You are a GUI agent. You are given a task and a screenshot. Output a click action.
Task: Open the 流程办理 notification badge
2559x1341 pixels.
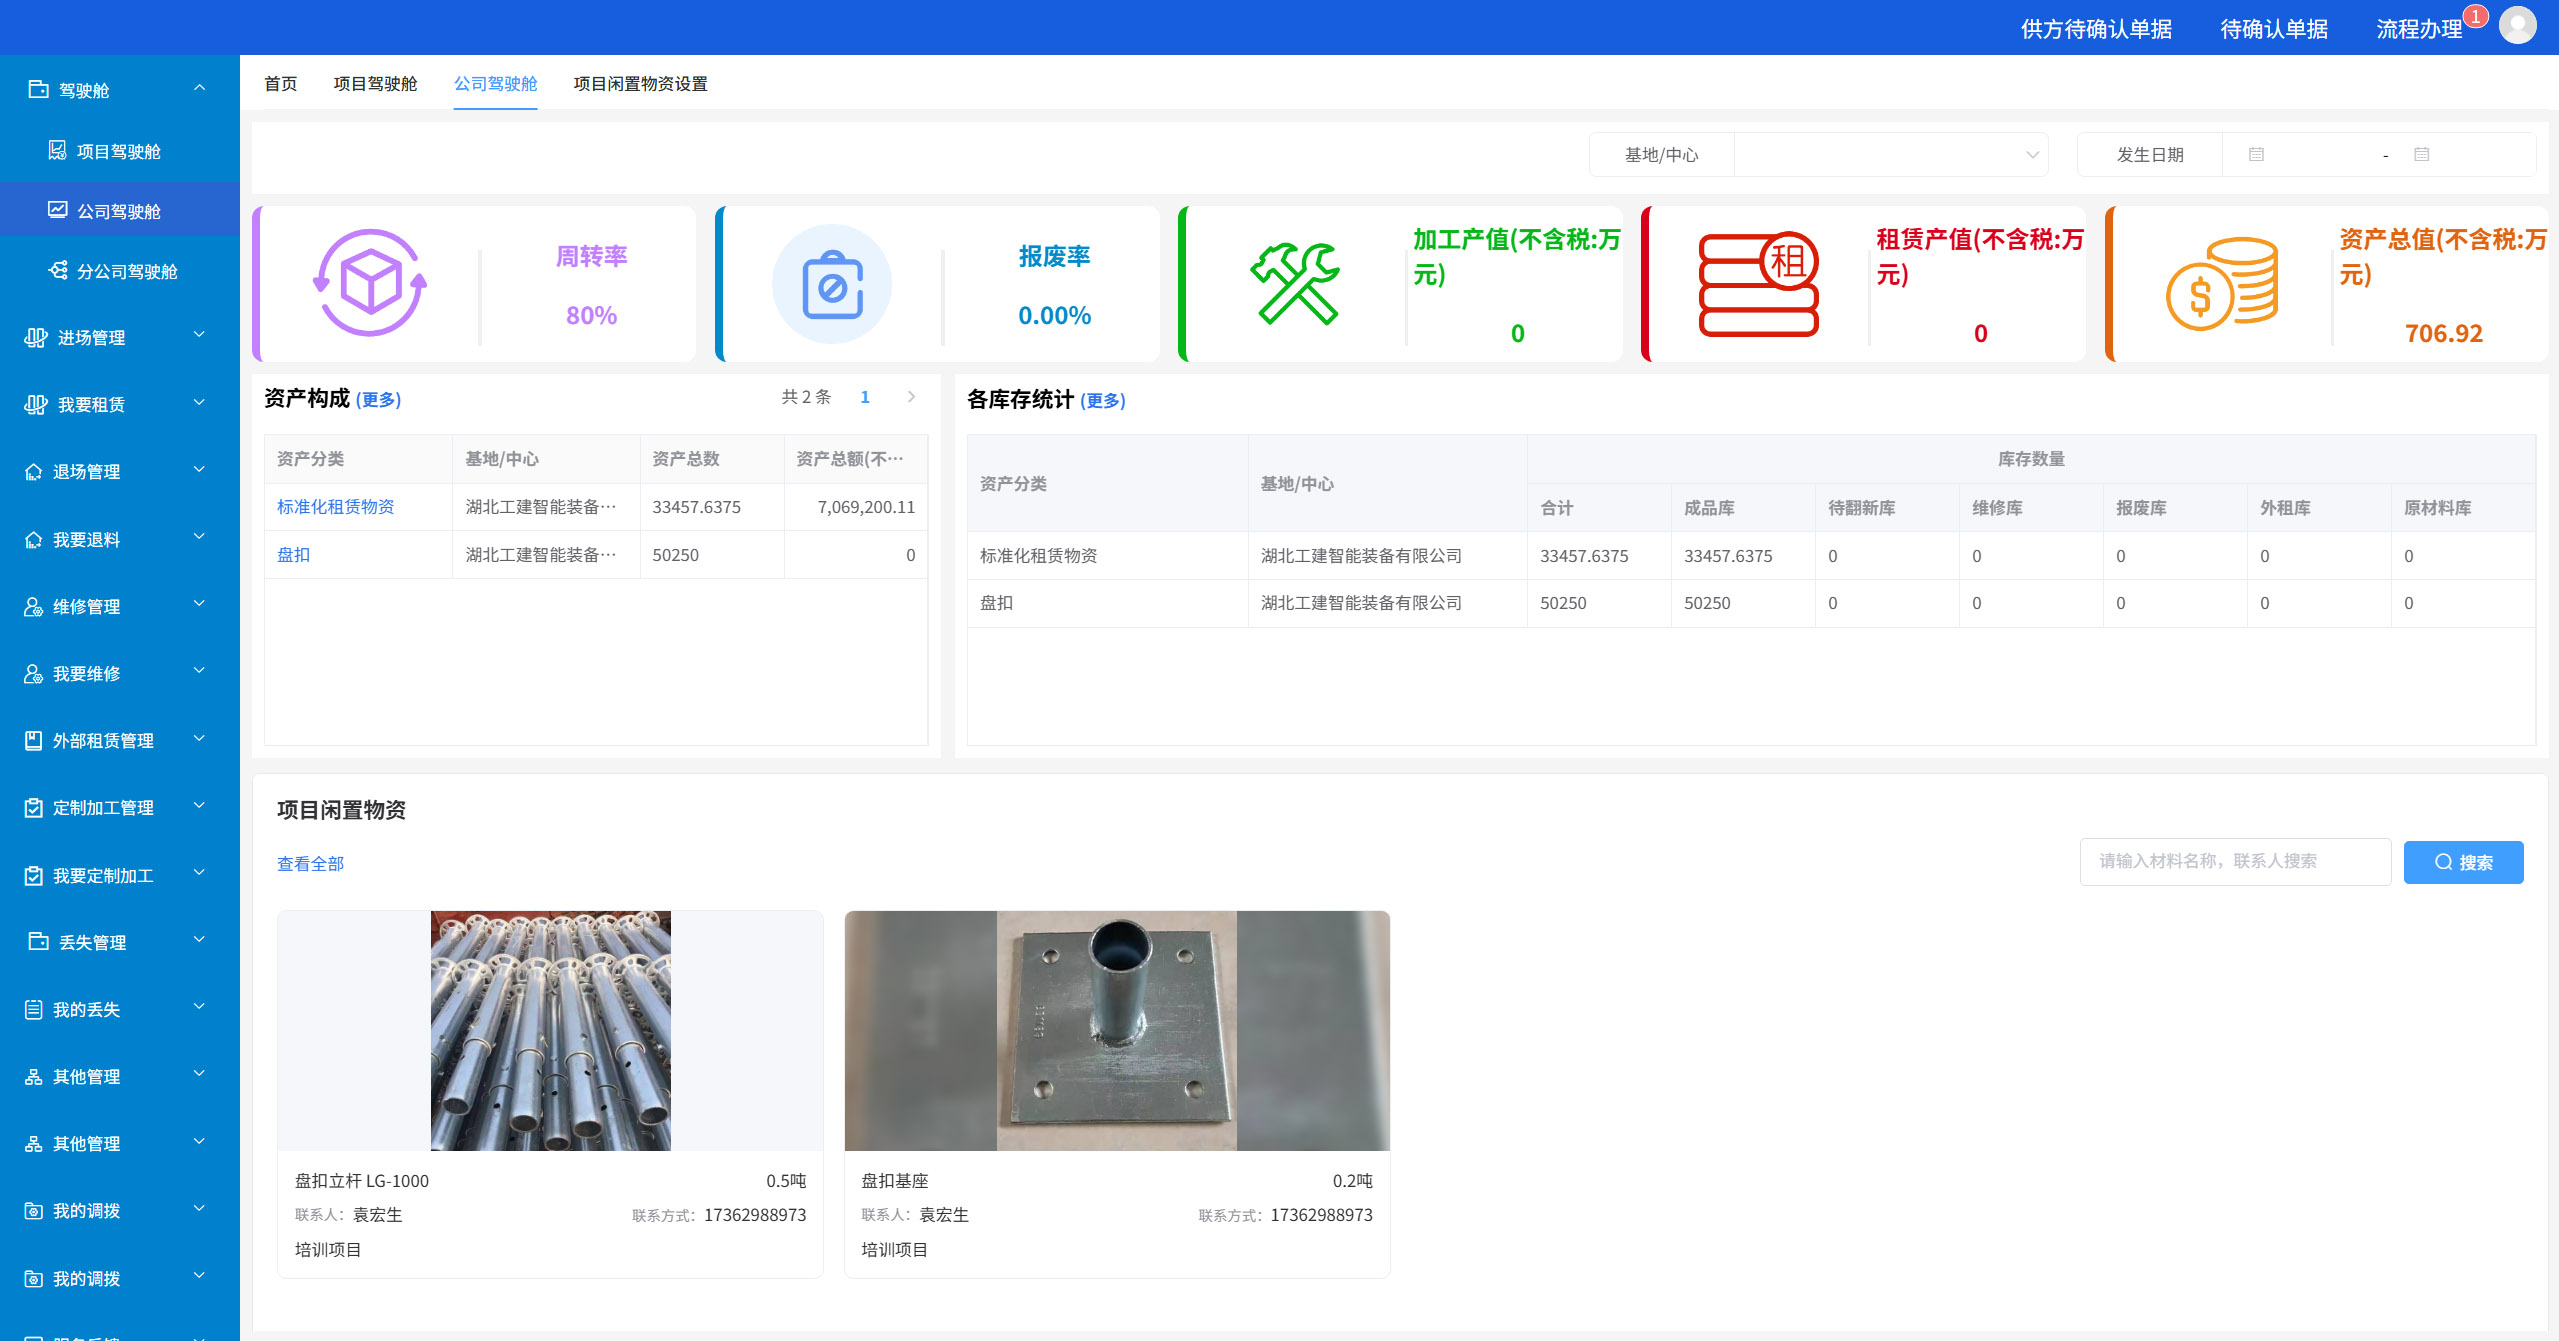[x=2475, y=16]
